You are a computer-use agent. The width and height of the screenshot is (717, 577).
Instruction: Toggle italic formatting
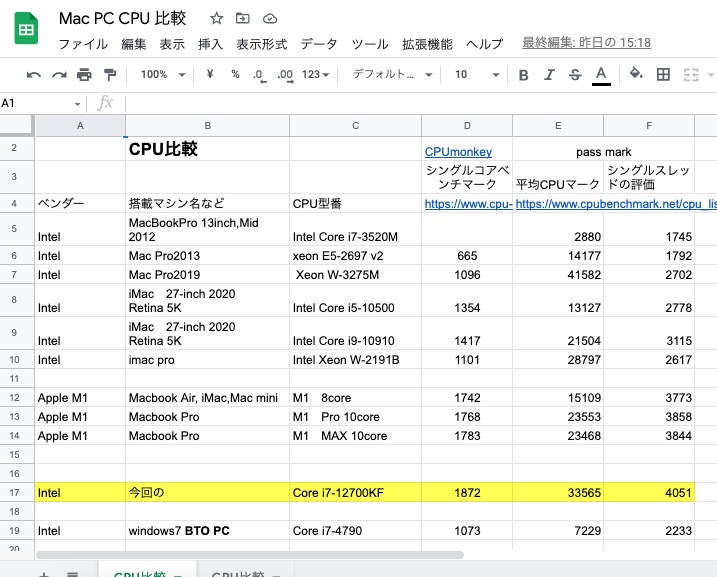[549, 75]
